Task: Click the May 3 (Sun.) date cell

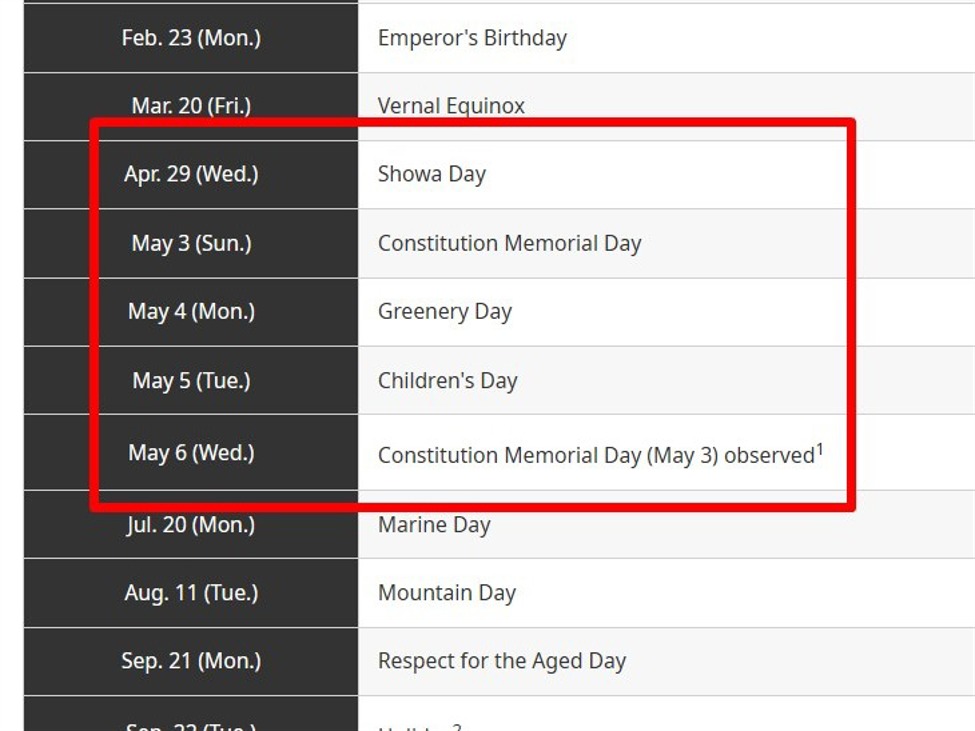Action: click(x=191, y=243)
